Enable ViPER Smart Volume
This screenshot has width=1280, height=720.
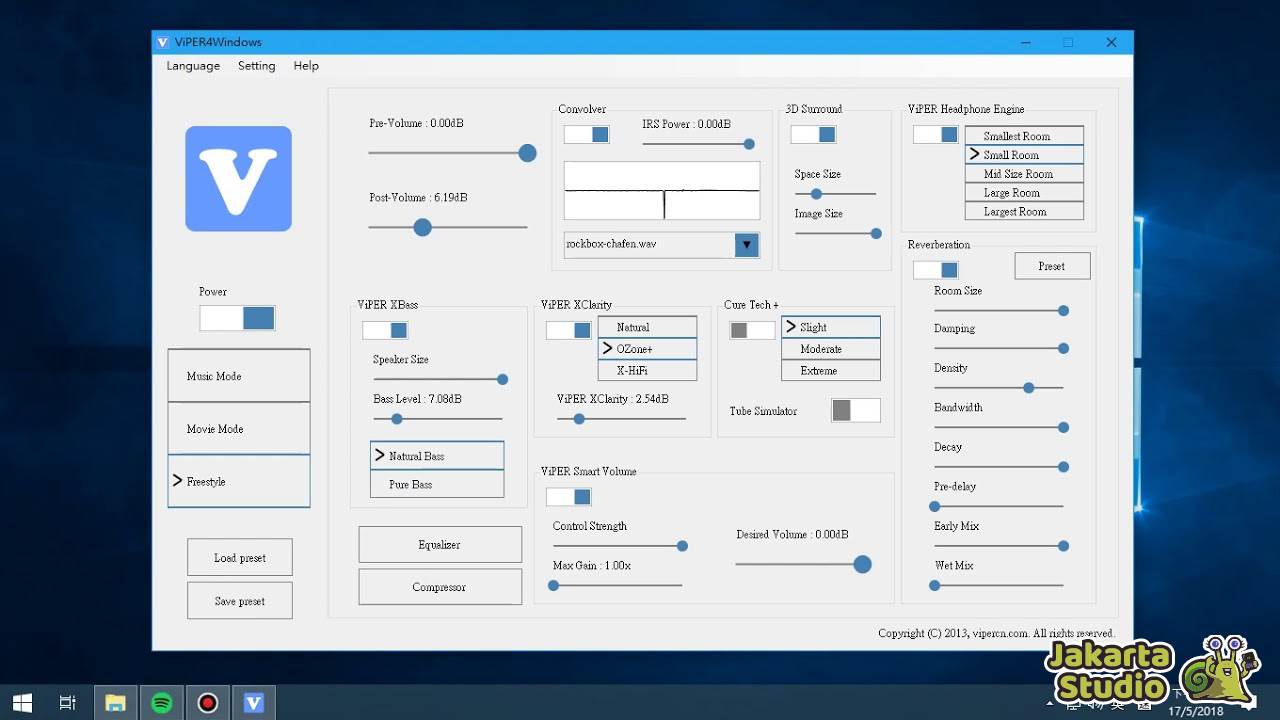tap(569, 496)
